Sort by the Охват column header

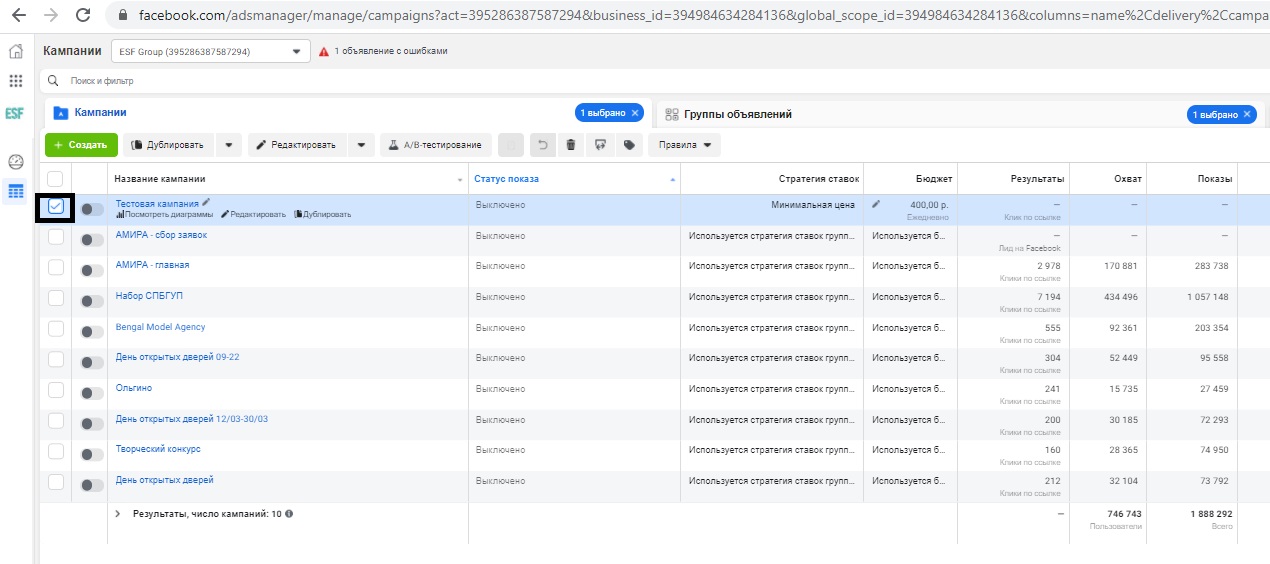click(1126, 179)
